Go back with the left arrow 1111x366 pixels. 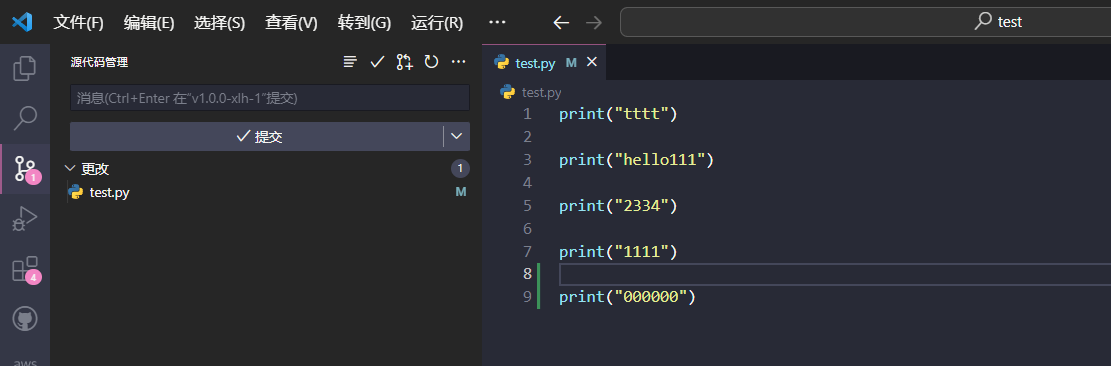561,23
